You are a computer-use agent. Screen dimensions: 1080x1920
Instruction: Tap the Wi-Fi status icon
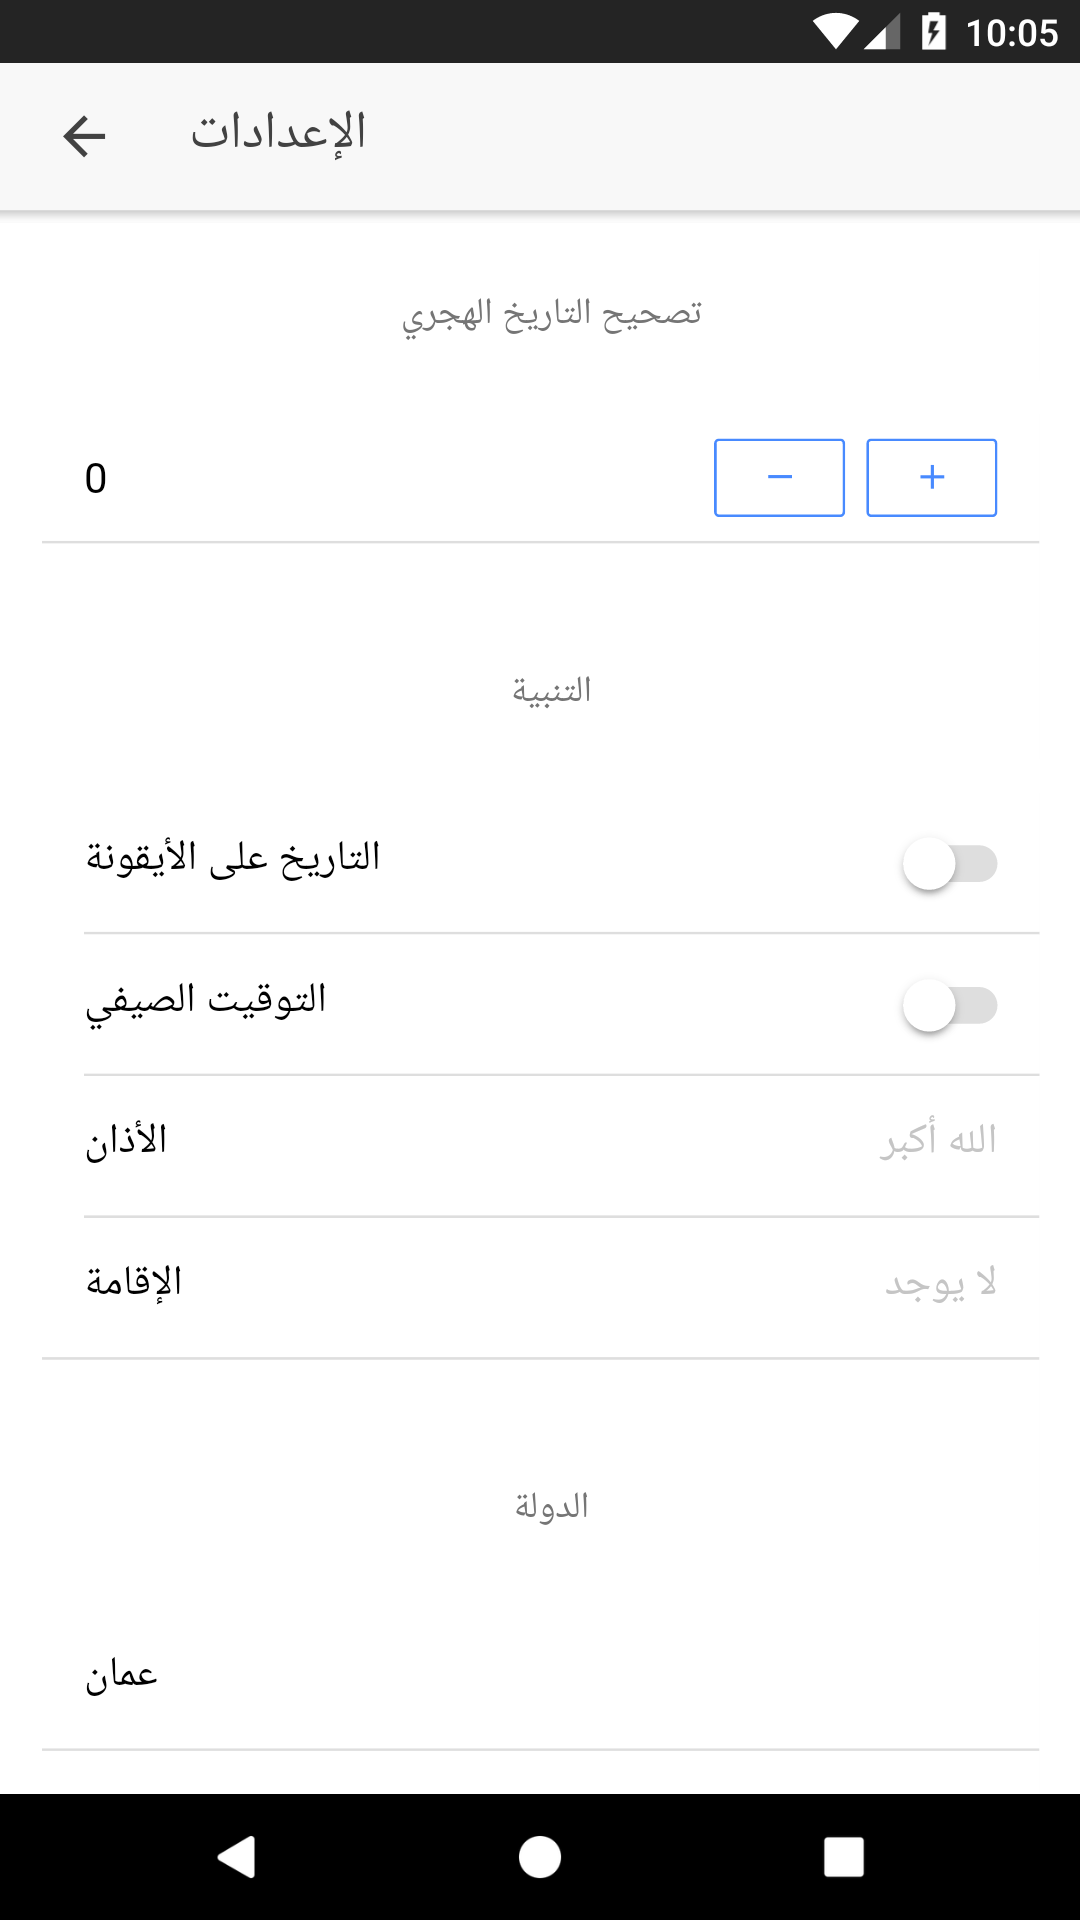point(834,32)
